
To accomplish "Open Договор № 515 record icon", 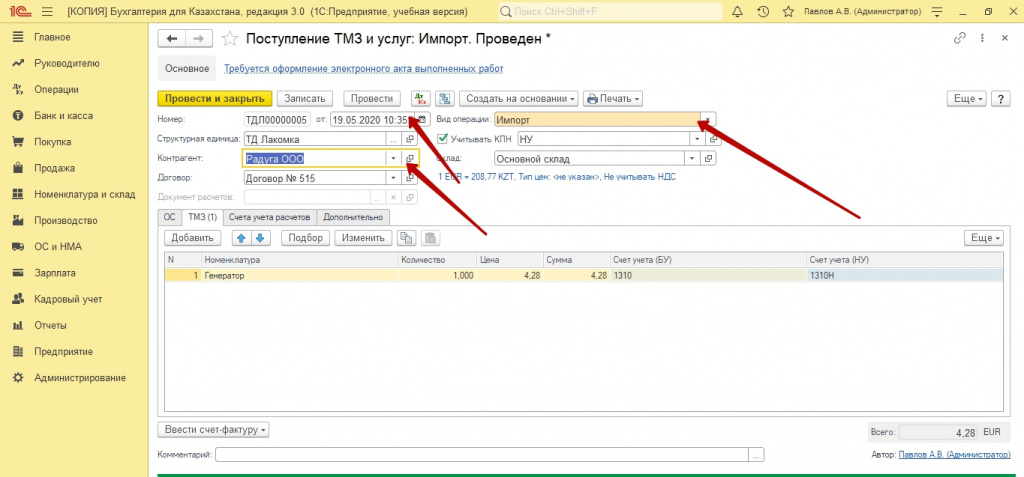I will (x=410, y=178).
